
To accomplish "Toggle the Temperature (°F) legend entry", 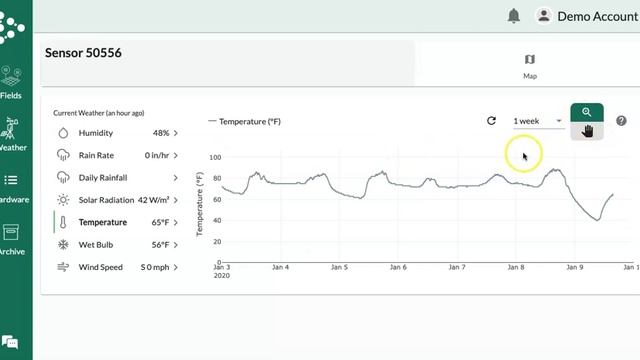I will pos(244,121).
